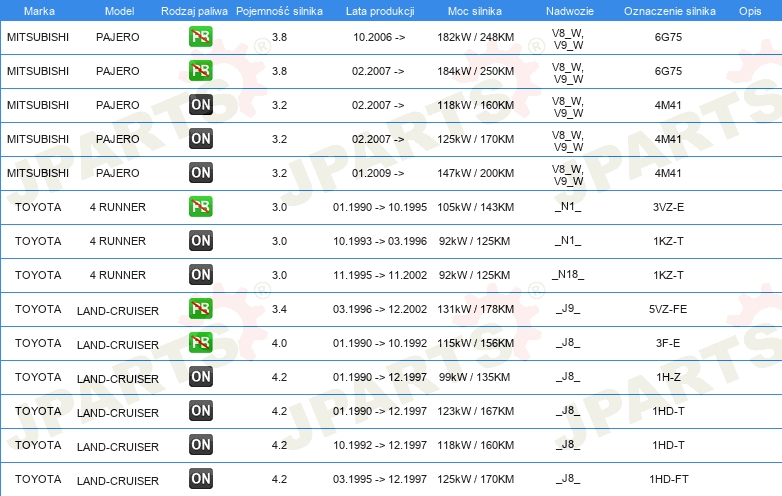Viewport: 782px width, 496px height.
Task: Select the '01.1990 -> 10.1992' production years cell
Action: [x=380, y=343]
